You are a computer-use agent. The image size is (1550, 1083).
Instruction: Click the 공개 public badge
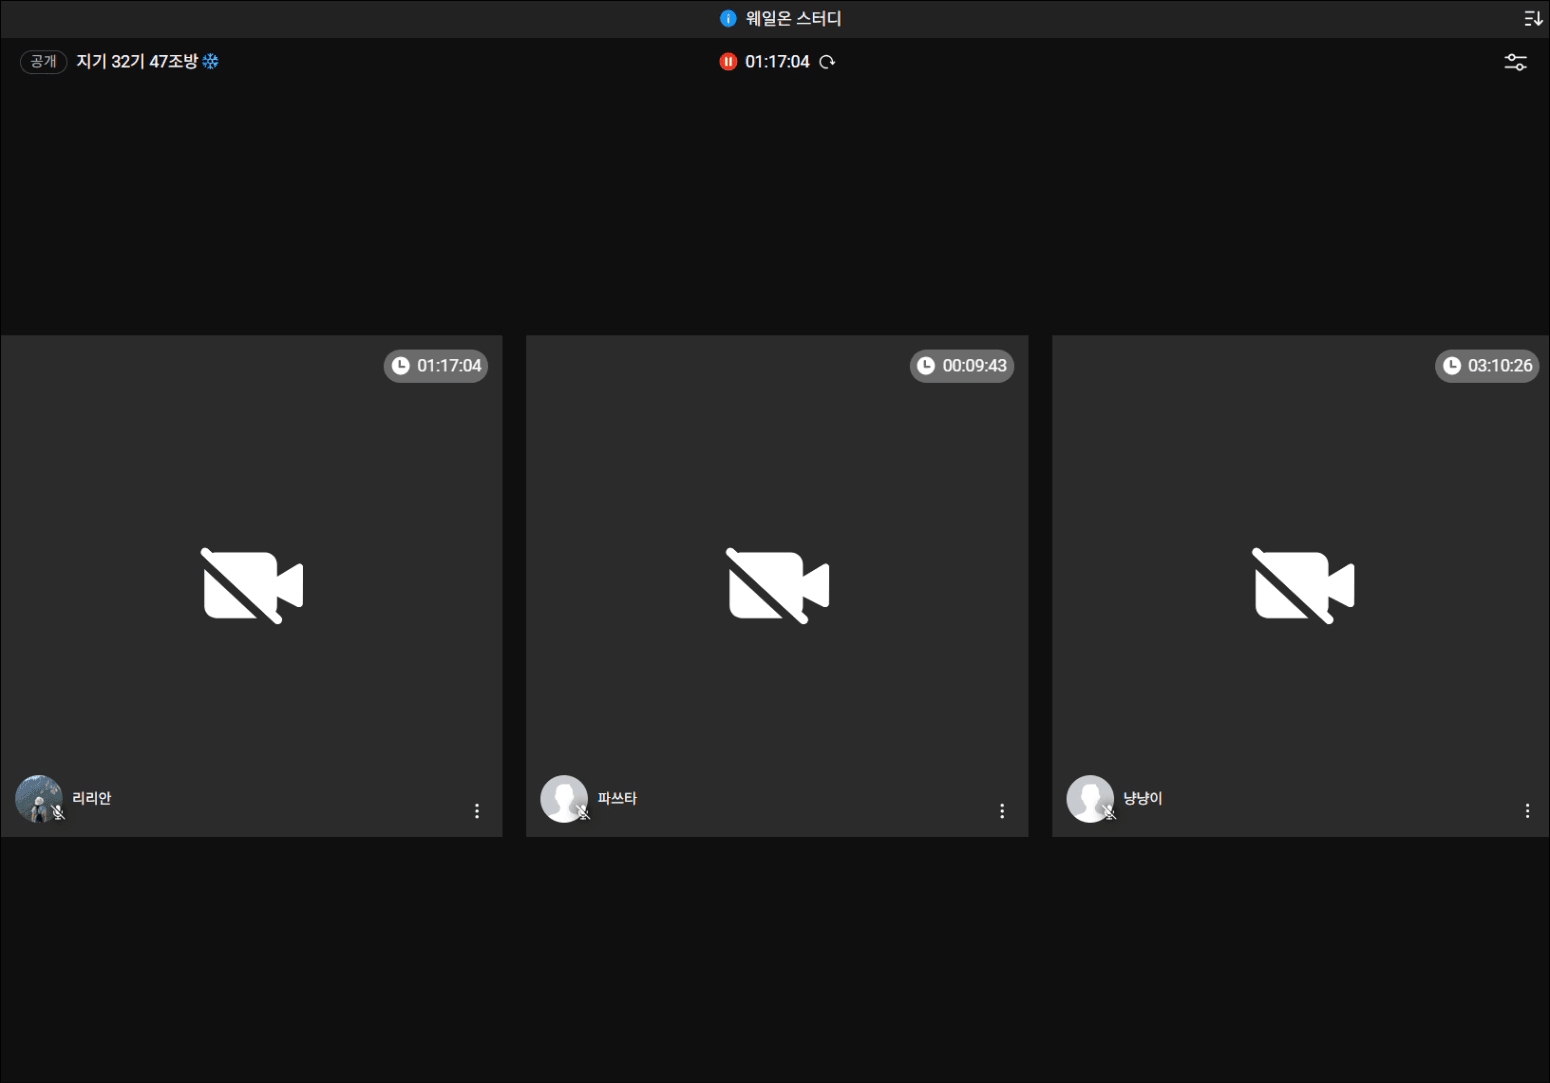pos(43,62)
